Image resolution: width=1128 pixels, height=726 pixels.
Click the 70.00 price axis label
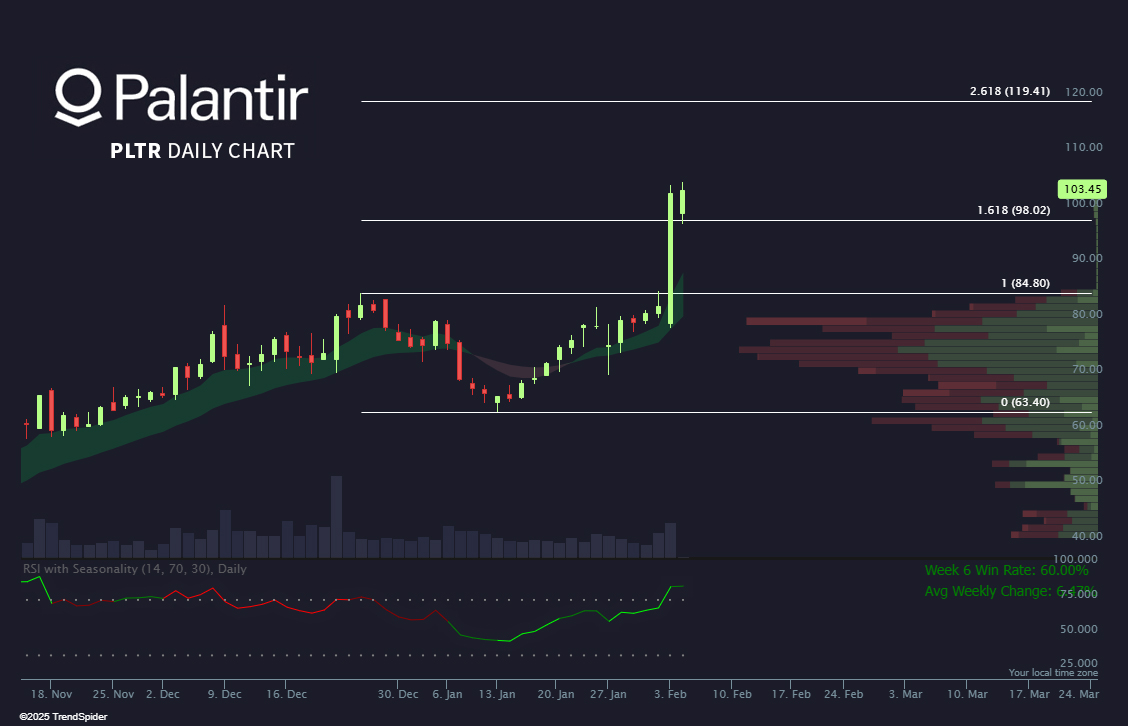coord(1087,369)
